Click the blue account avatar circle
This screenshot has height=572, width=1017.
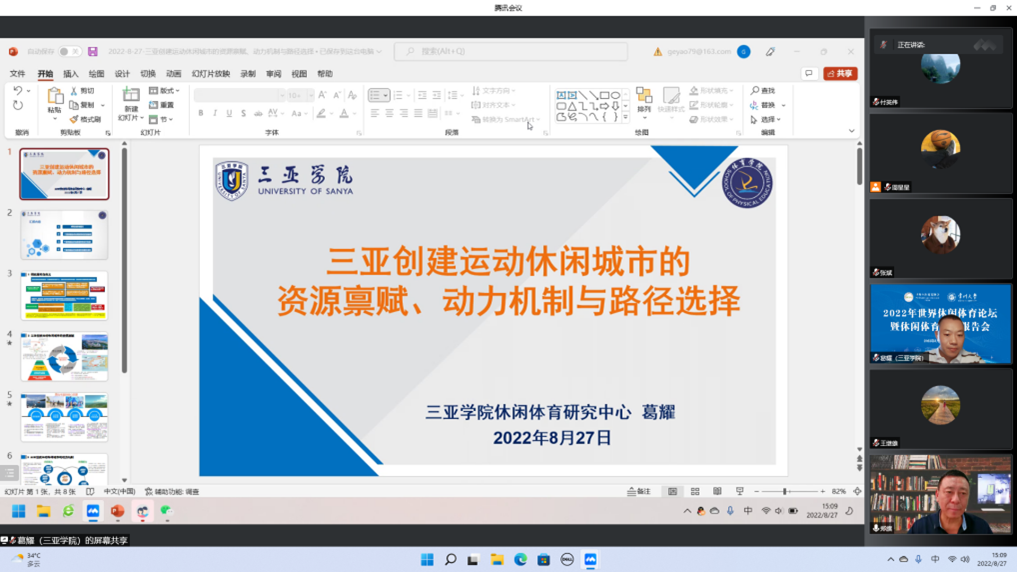coord(744,51)
